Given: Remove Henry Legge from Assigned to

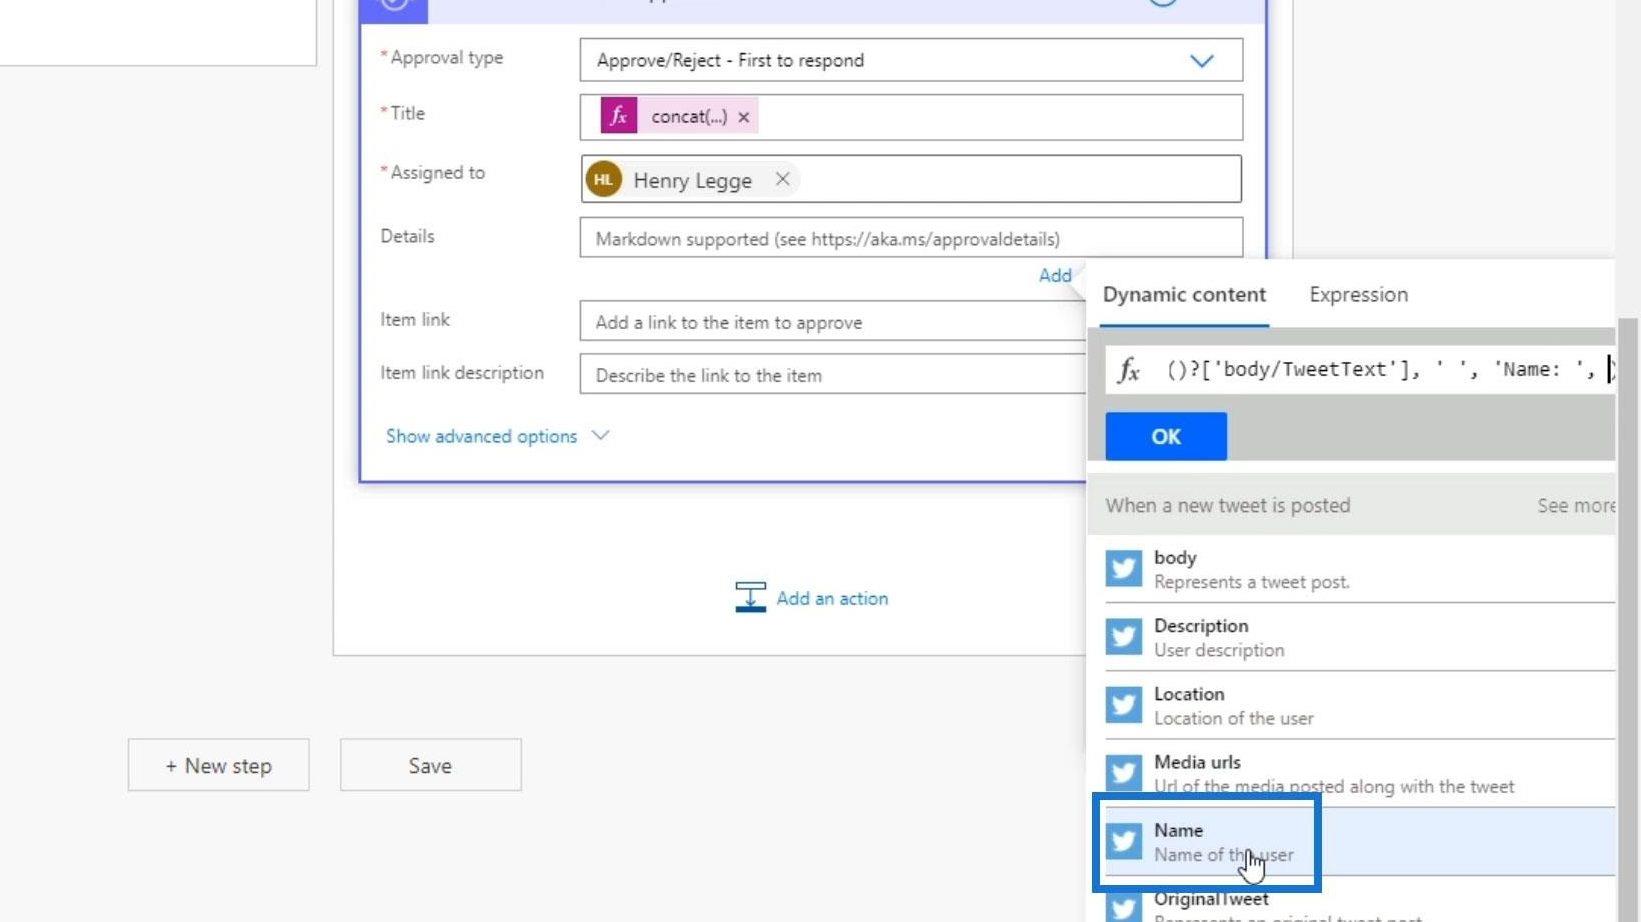Looking at the screenshot, I should [x=782, y=179].
